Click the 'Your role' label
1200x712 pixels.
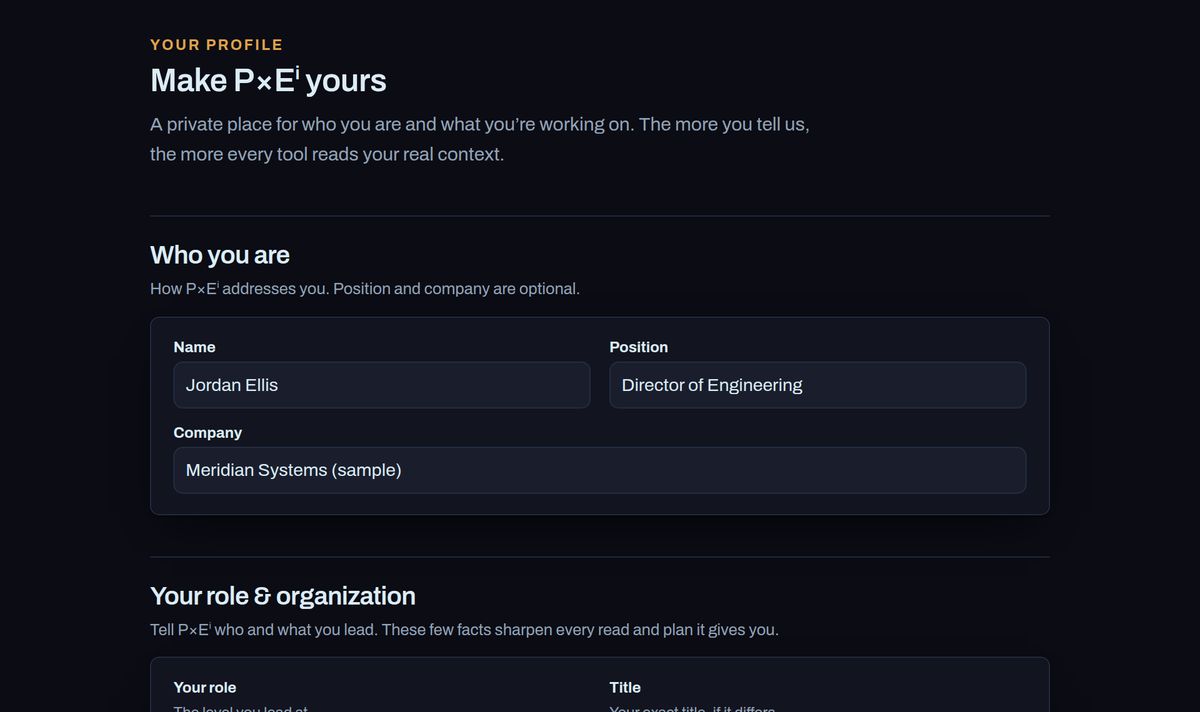click(x=205, y=688)
